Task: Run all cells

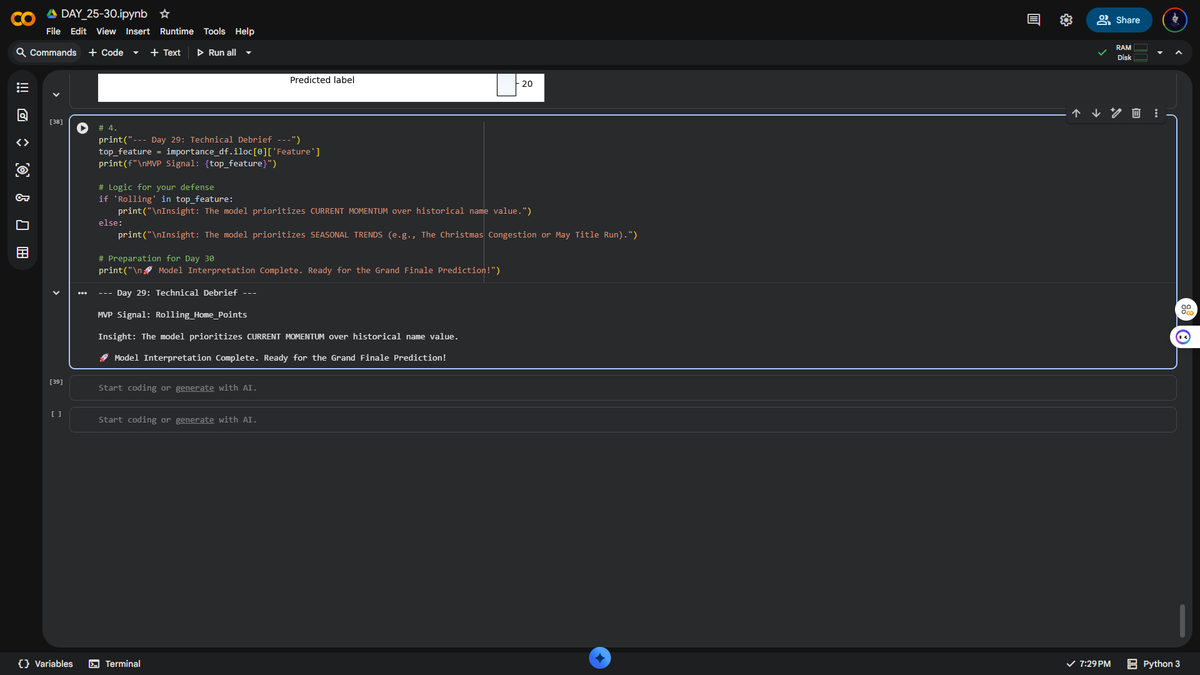Action: click(217, 52)
